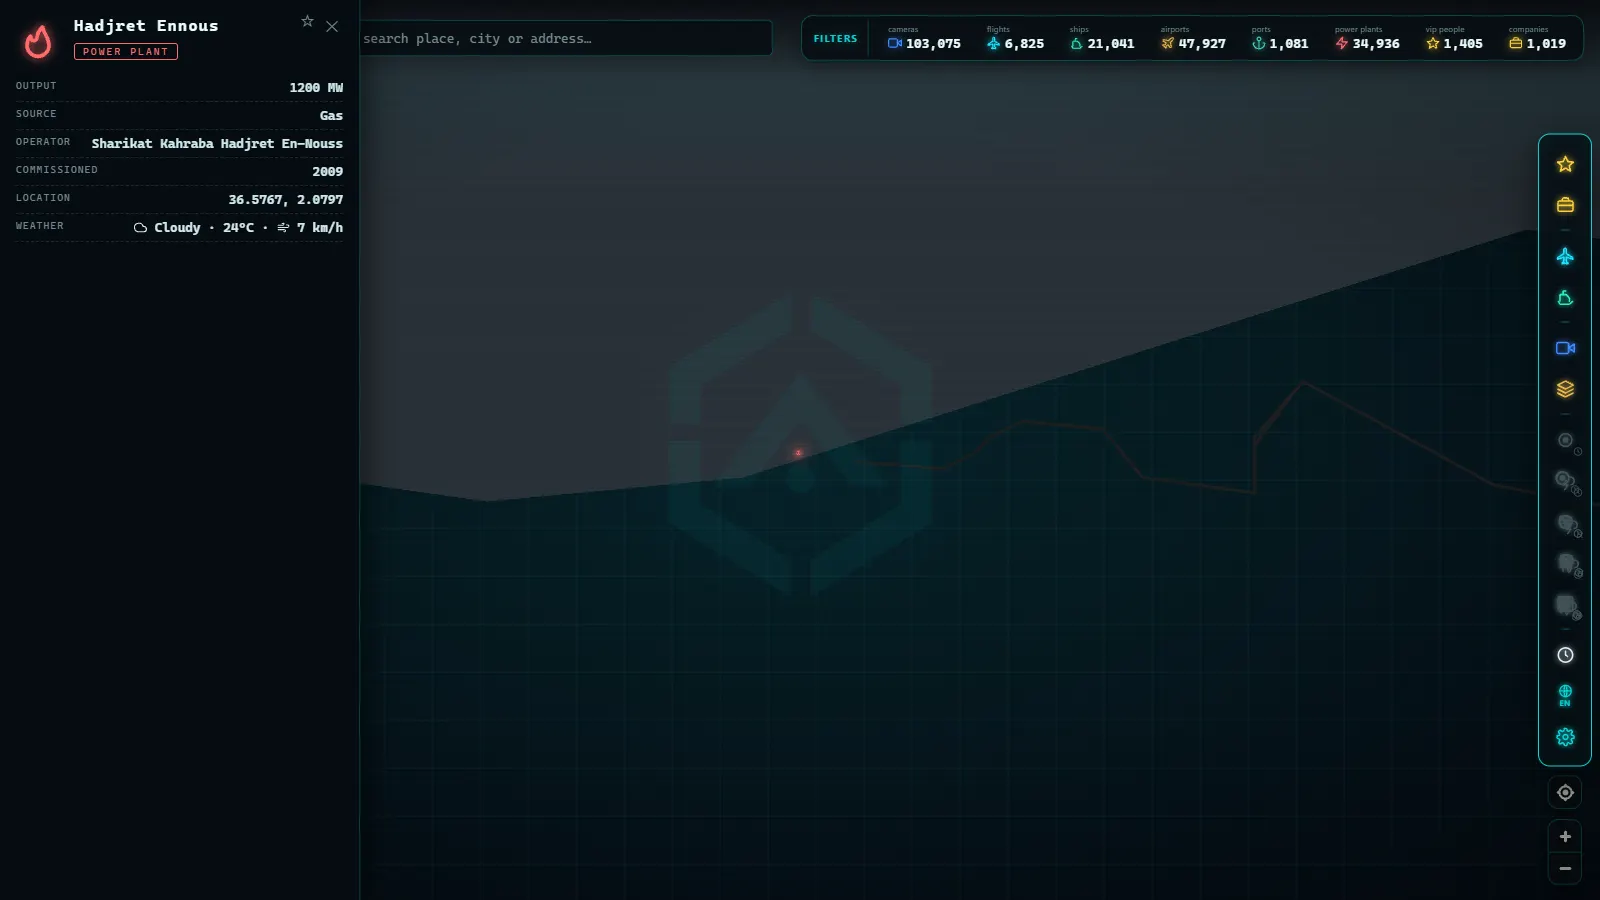
Task: Change language via the EN globe icon
Action: tap(1565, 695)
